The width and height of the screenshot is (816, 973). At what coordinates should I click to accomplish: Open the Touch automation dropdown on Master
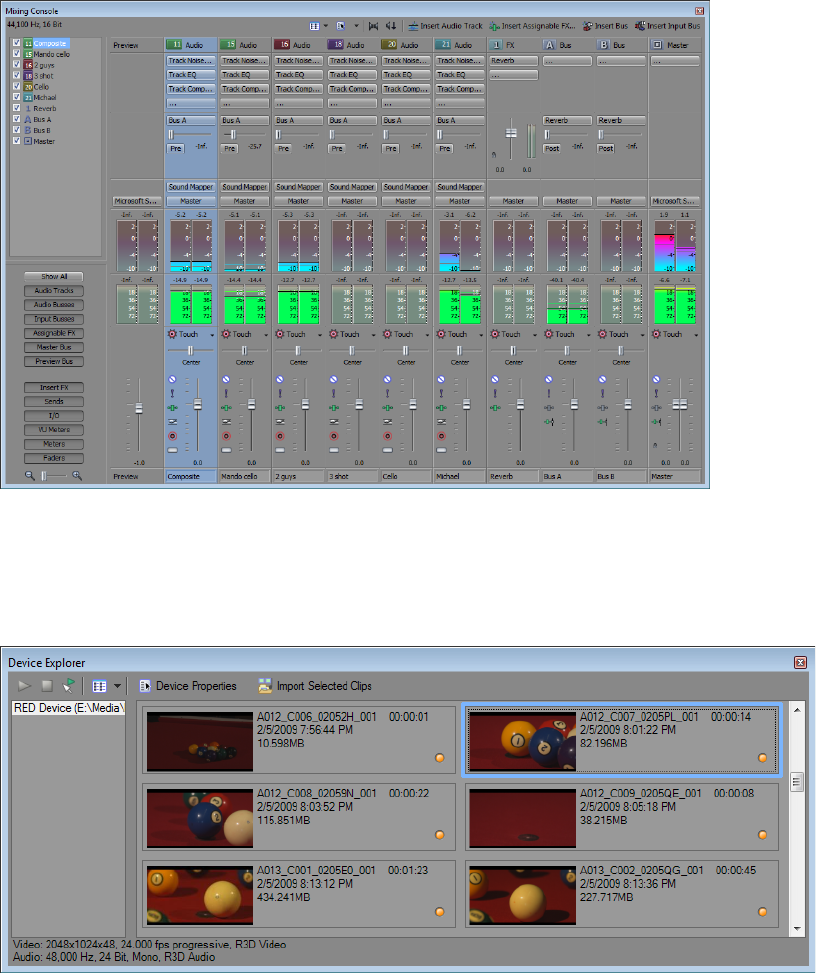(x=695, y=335)
